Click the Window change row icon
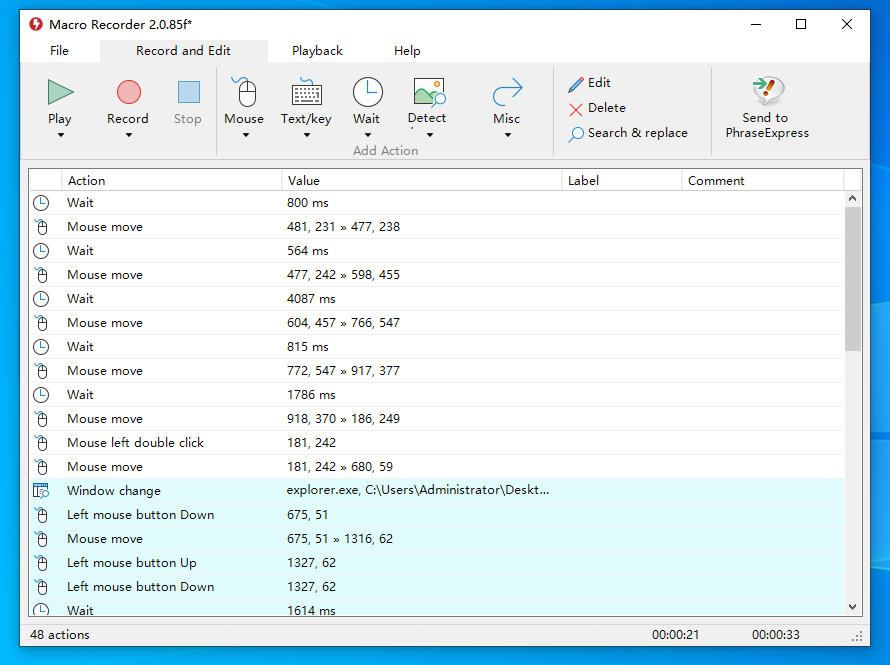This screenshot has width=890, height=665. [41, 491]
